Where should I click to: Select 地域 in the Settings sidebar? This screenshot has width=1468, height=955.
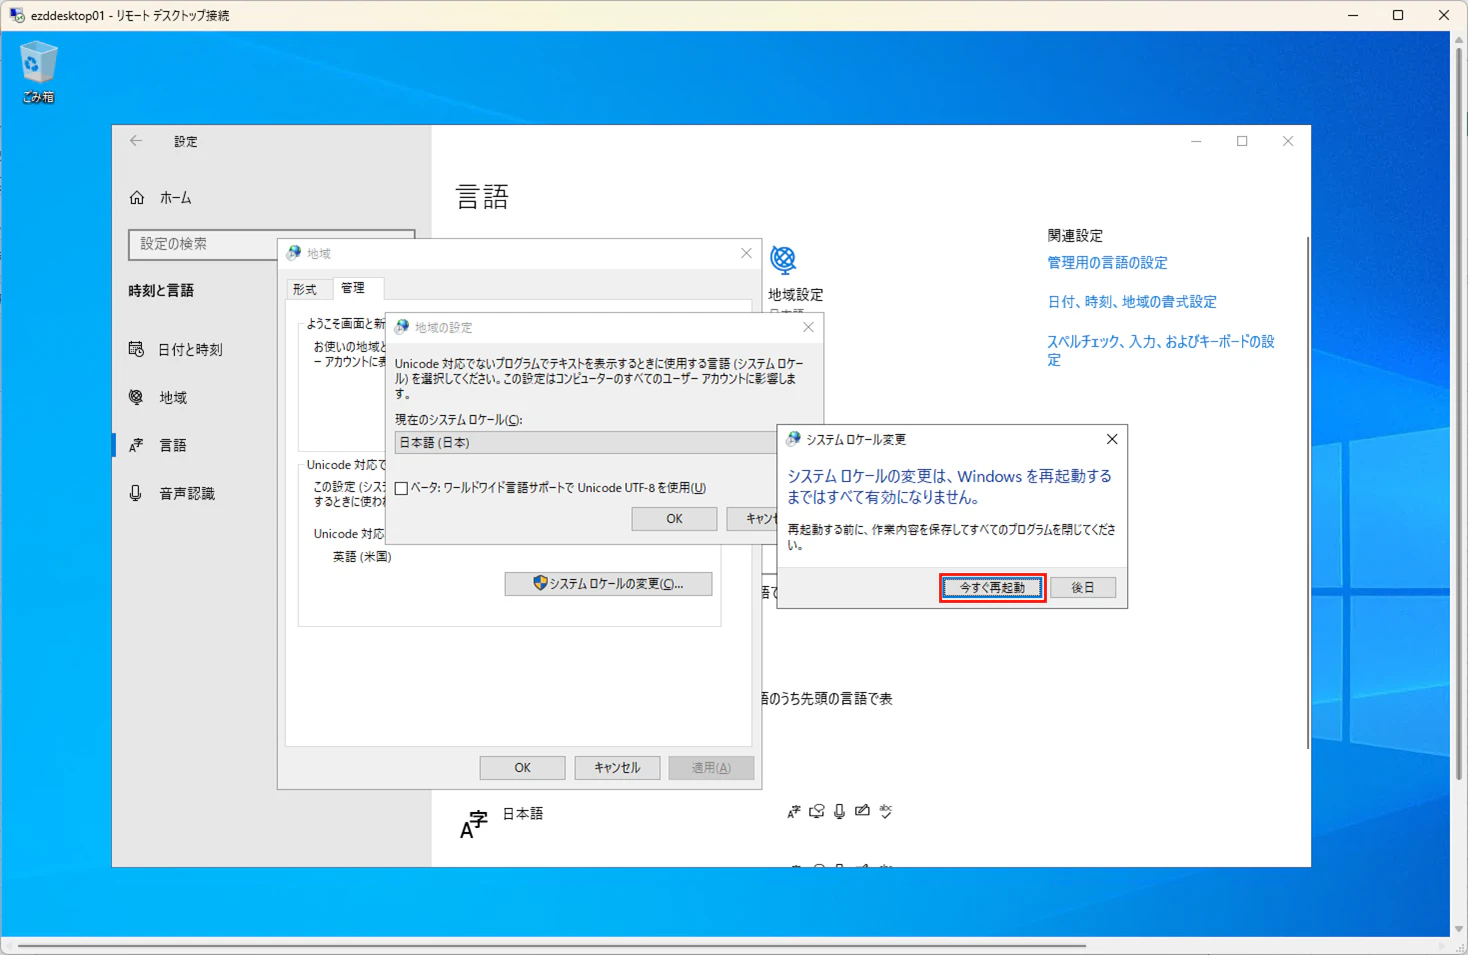[158, 398]
